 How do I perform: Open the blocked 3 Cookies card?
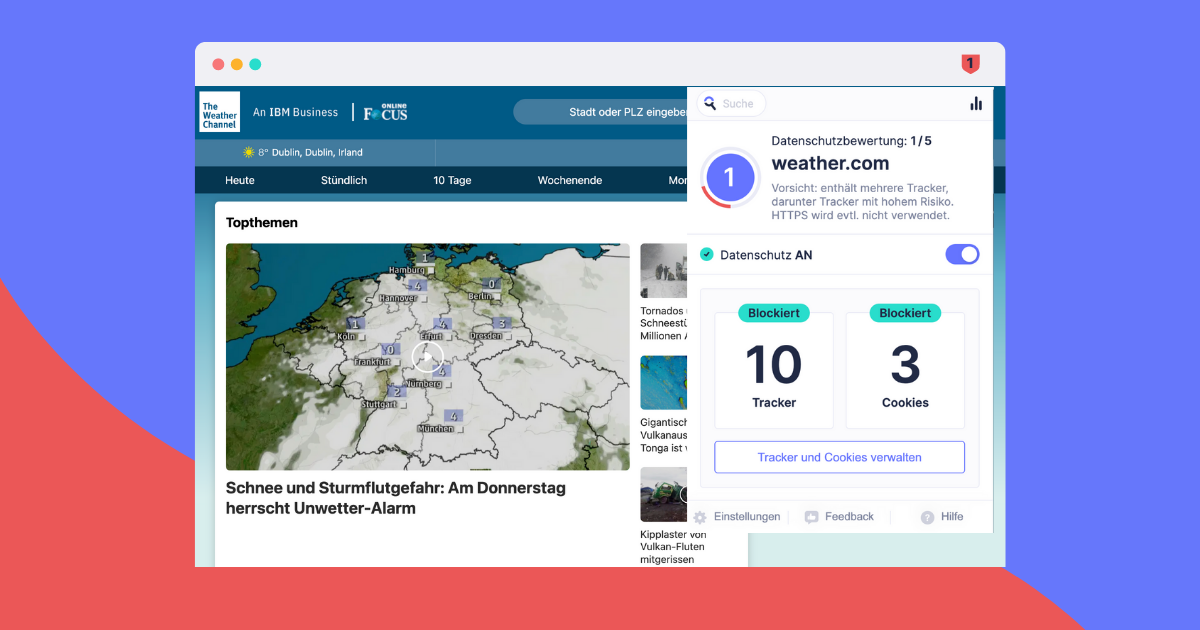(x=905, y=370)
